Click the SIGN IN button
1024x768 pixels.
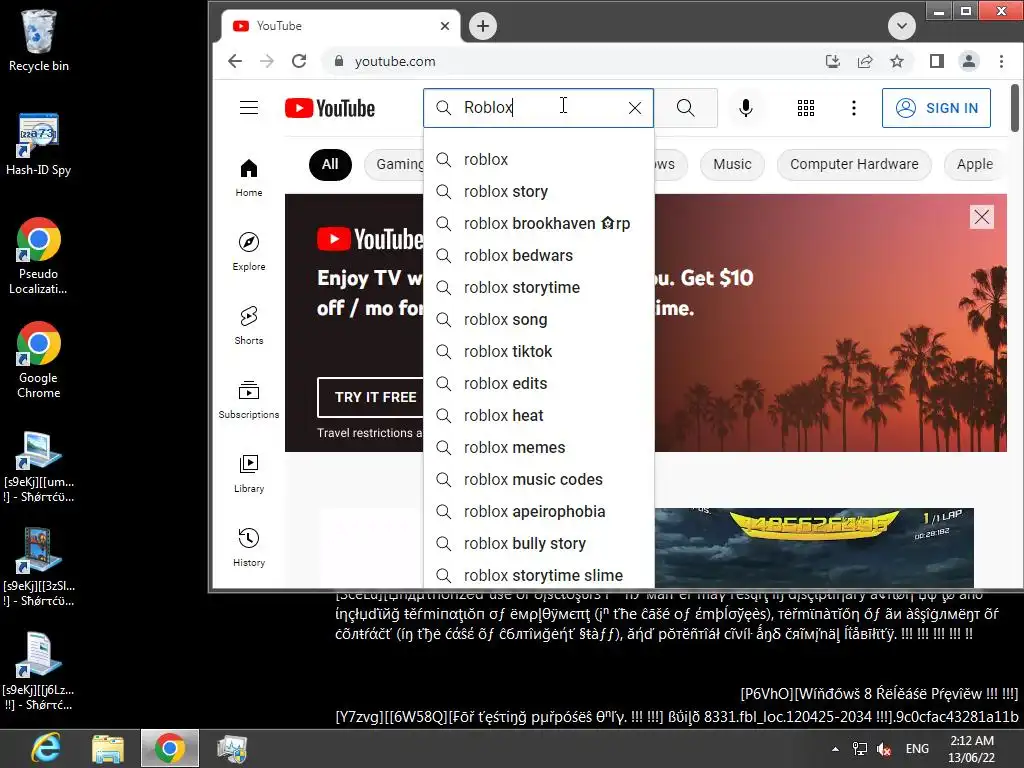[936, 108]
